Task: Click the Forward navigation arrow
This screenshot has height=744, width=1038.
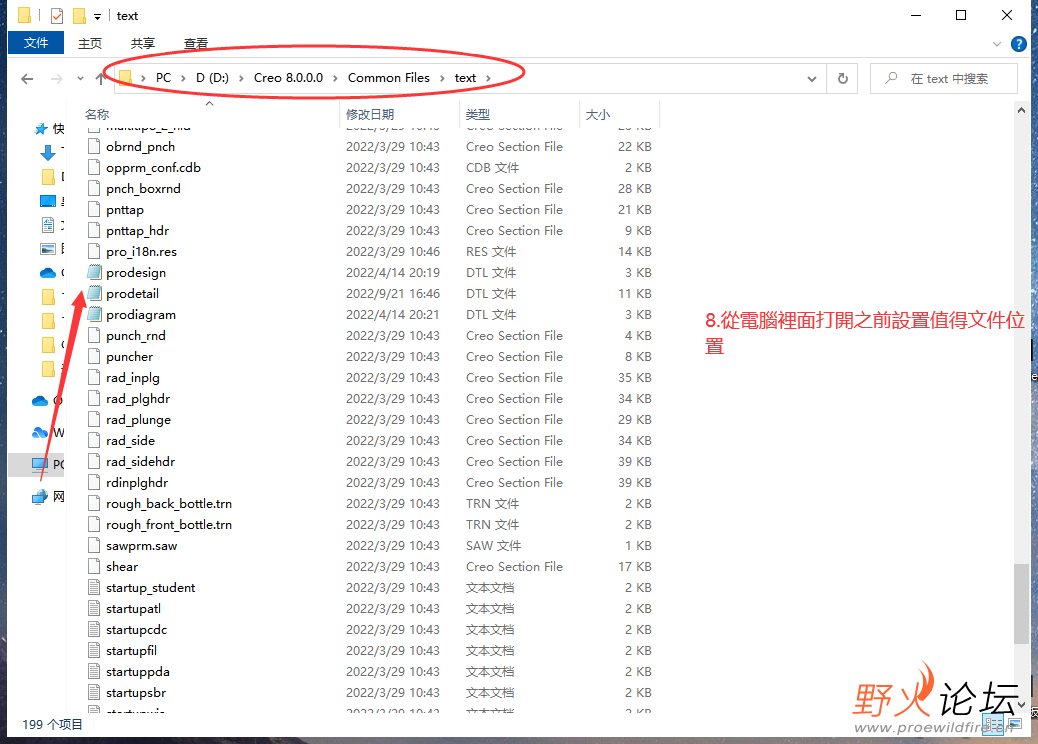Action: (x=57, y=79)
